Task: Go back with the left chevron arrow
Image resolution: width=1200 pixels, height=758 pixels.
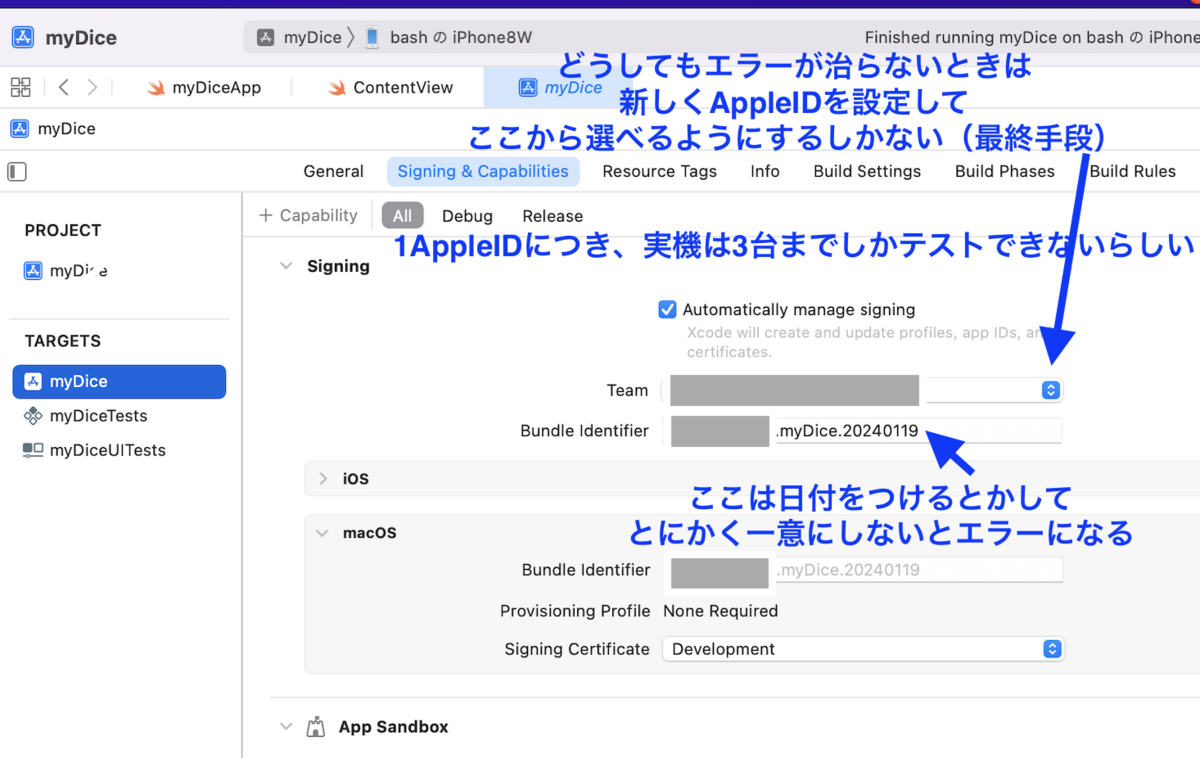Action: [x=64, y=87]
